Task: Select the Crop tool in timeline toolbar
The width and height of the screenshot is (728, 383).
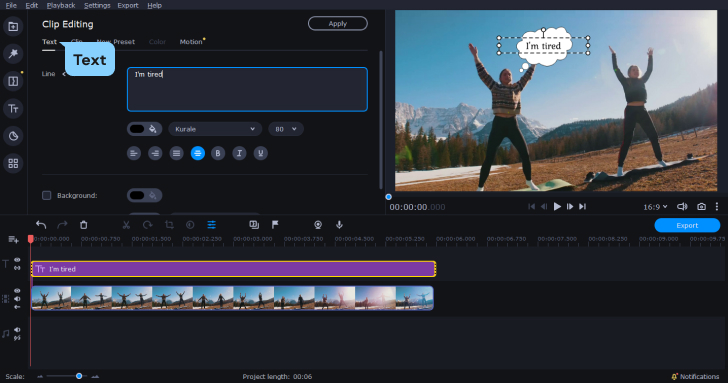Action: coord(169,225)
